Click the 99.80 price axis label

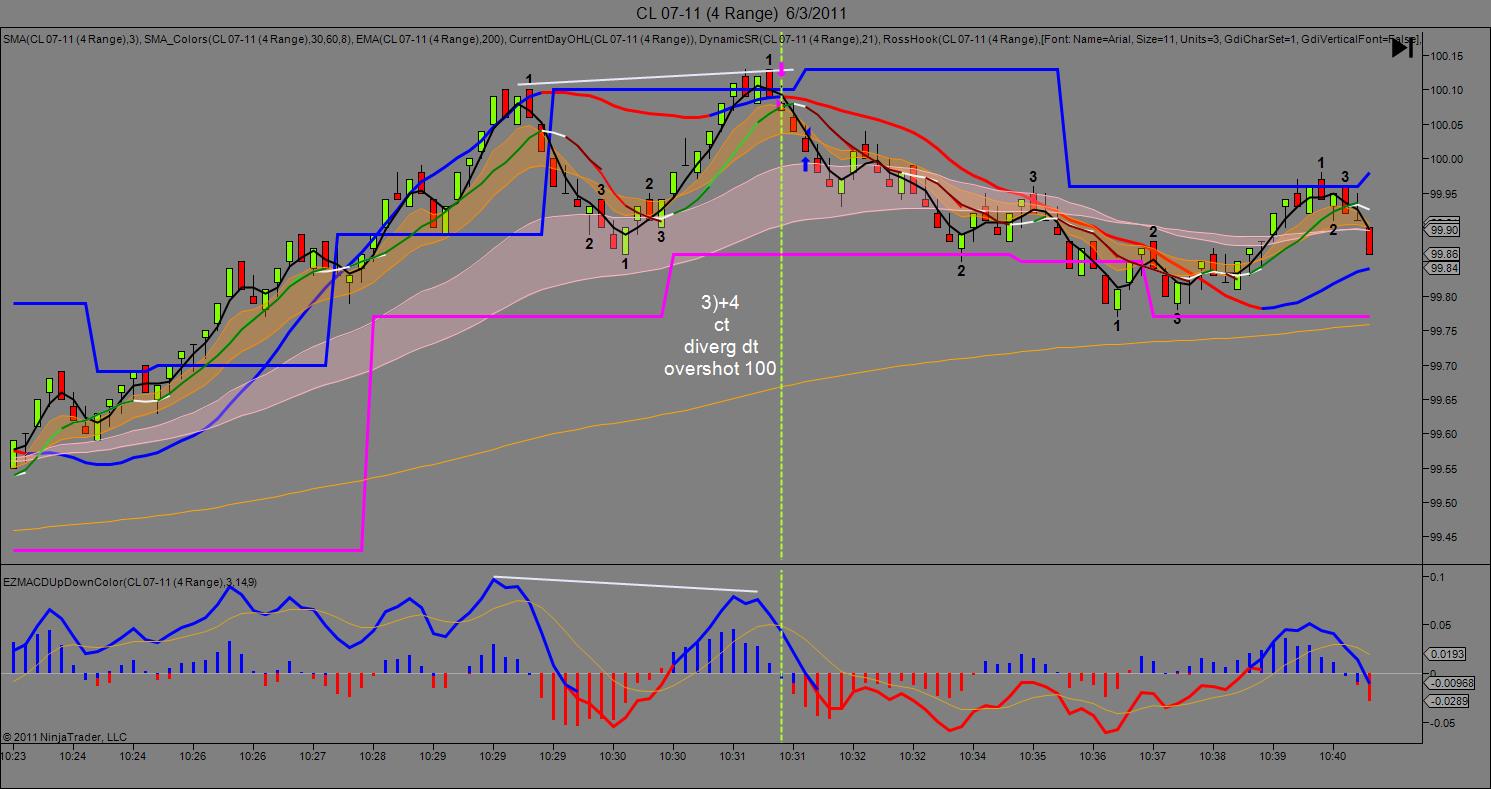coord(1443,298)
